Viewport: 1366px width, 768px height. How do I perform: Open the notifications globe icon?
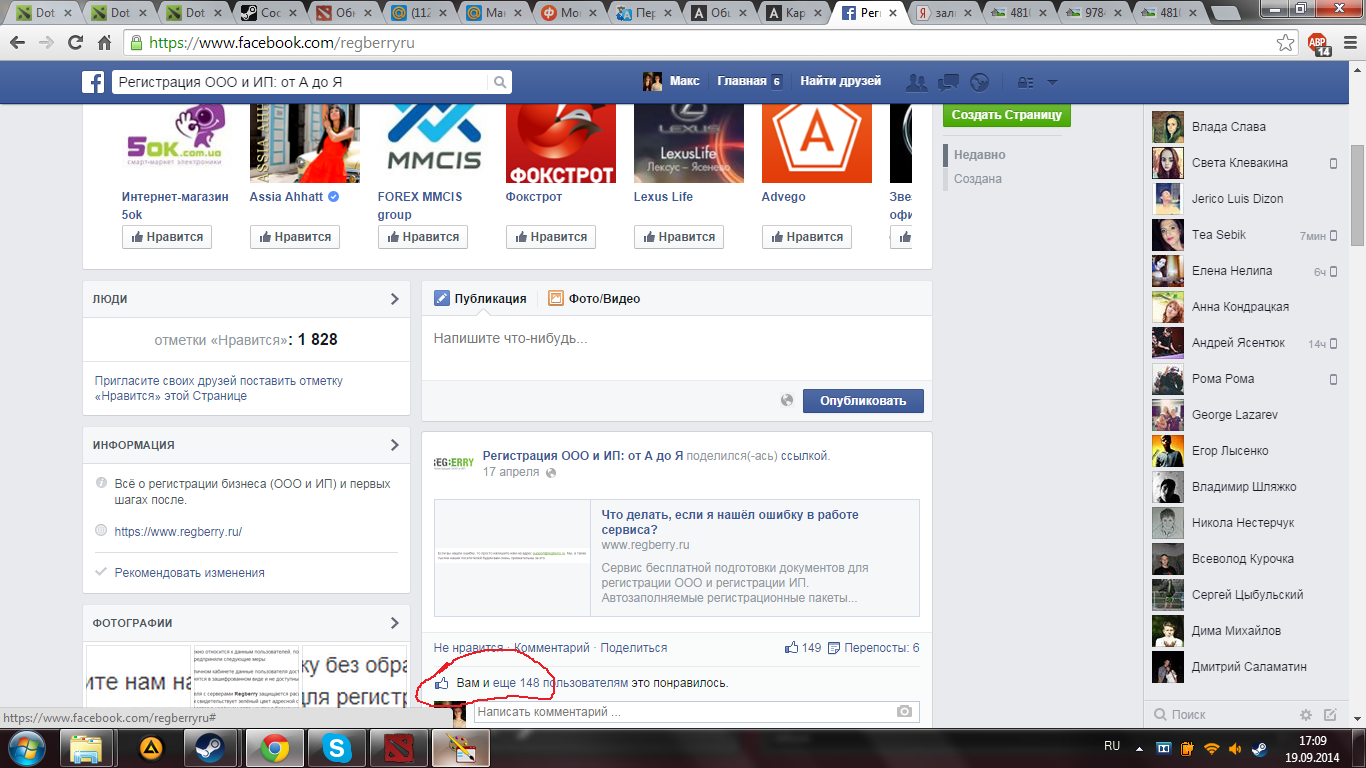[x=979, y=82]
